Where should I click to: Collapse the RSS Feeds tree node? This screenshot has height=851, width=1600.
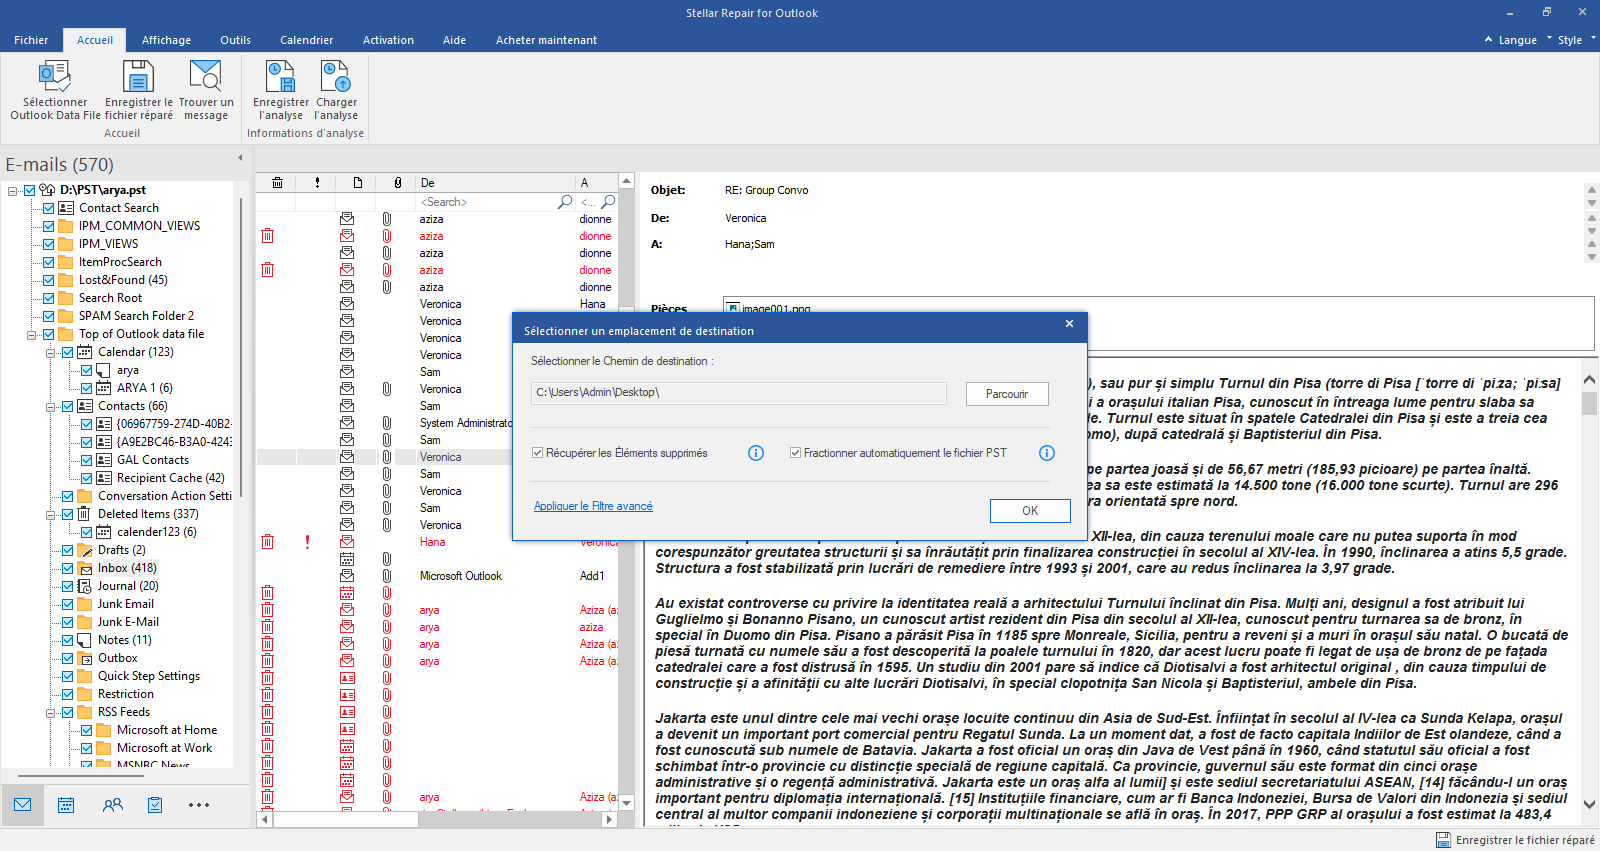click(50, 712)
